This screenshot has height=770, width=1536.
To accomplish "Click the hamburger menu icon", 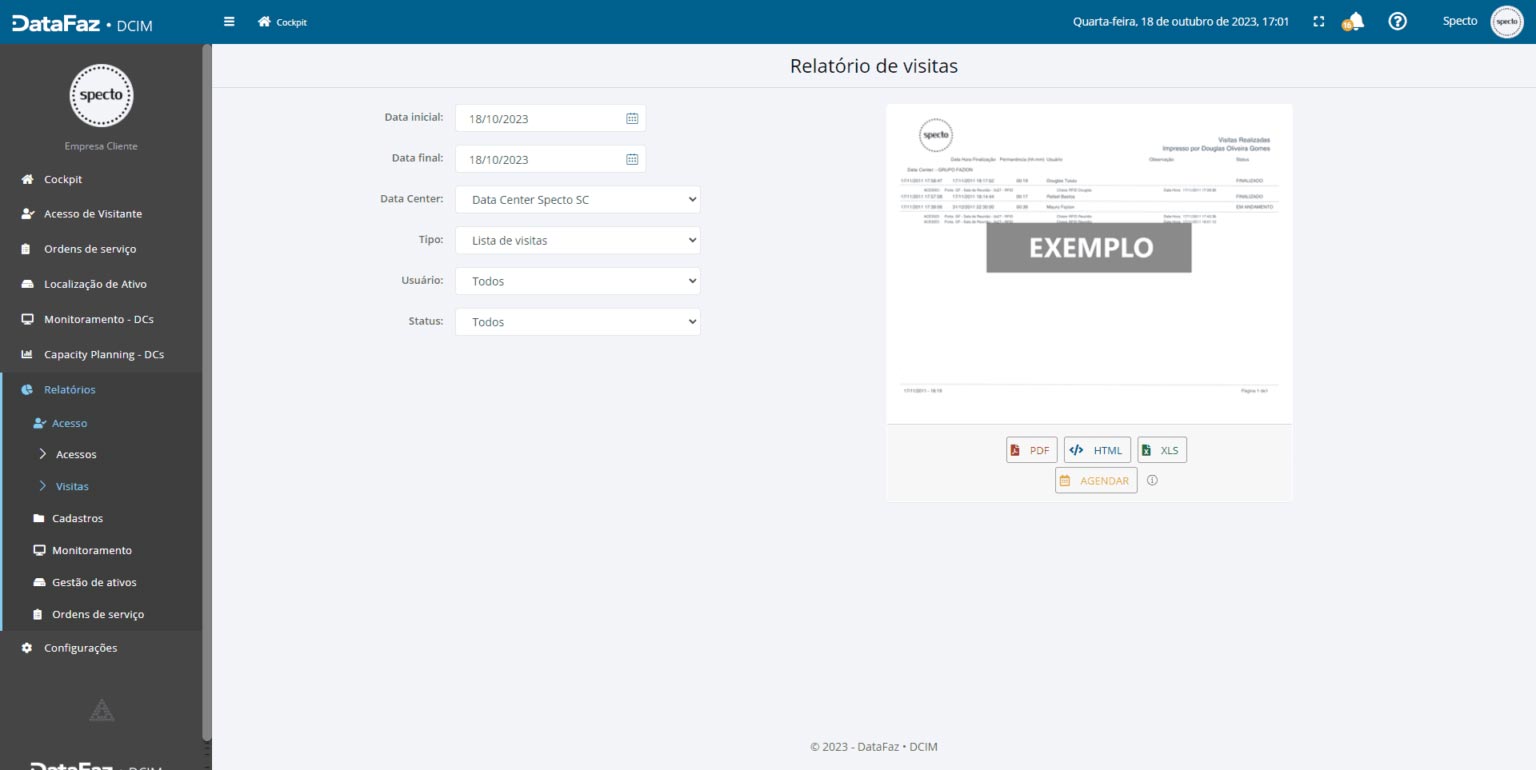I will [x=229, y=21].
